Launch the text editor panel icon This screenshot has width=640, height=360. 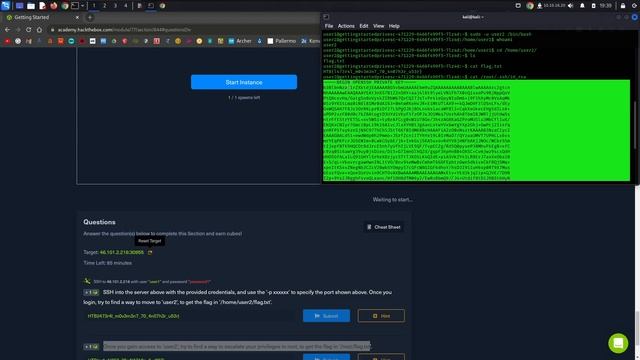(x=42, y=6)
